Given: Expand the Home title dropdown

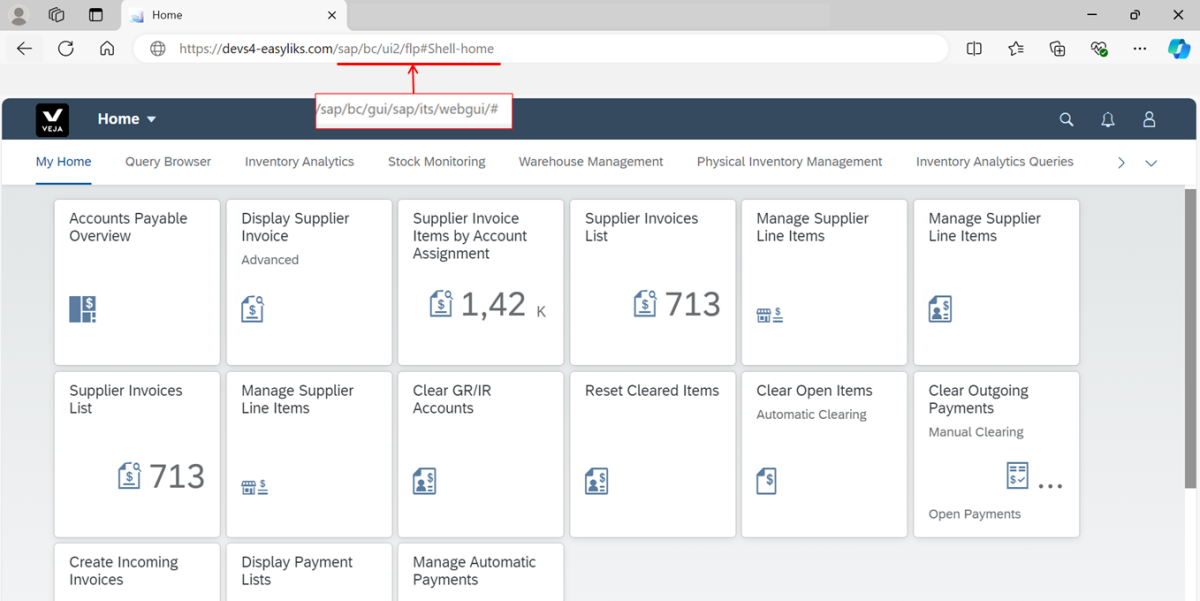Looking at the screenshot, I should tap(152, 118).
